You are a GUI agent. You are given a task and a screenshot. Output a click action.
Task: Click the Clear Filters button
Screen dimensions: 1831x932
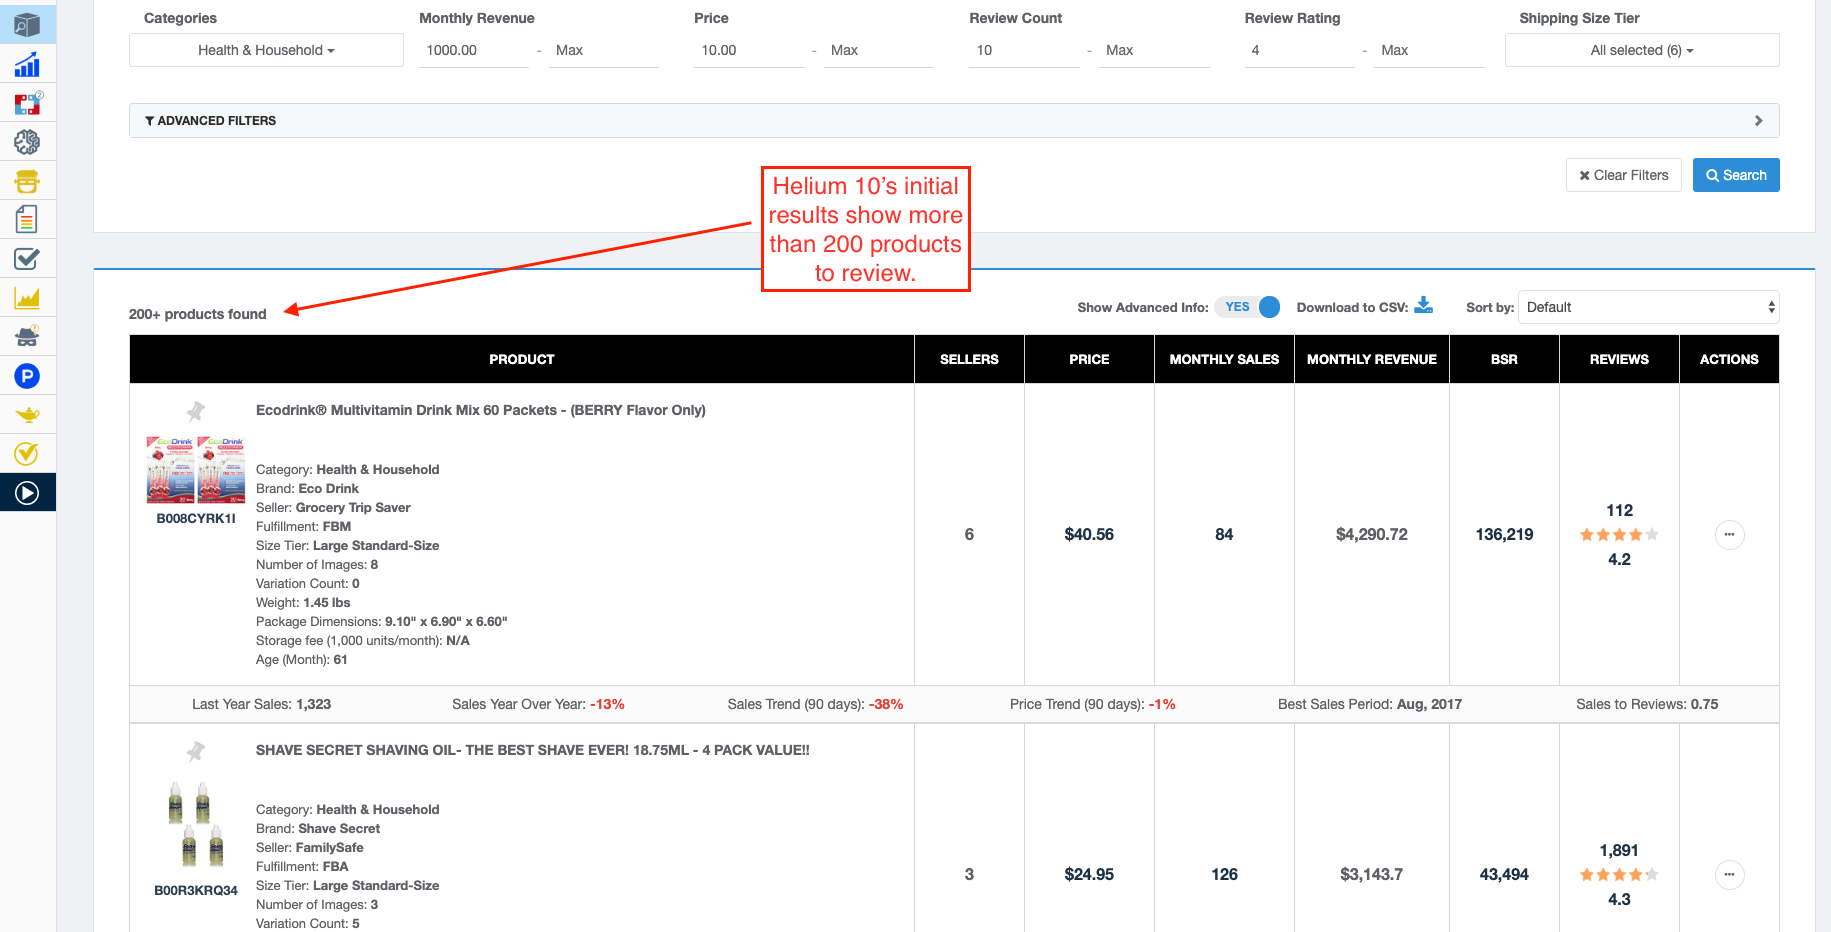click(1624, 175)
